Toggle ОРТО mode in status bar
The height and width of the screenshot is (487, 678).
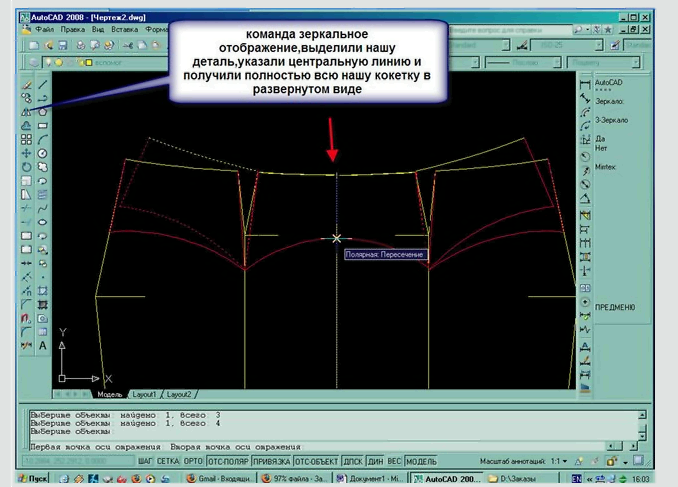[x=194, y=462]
